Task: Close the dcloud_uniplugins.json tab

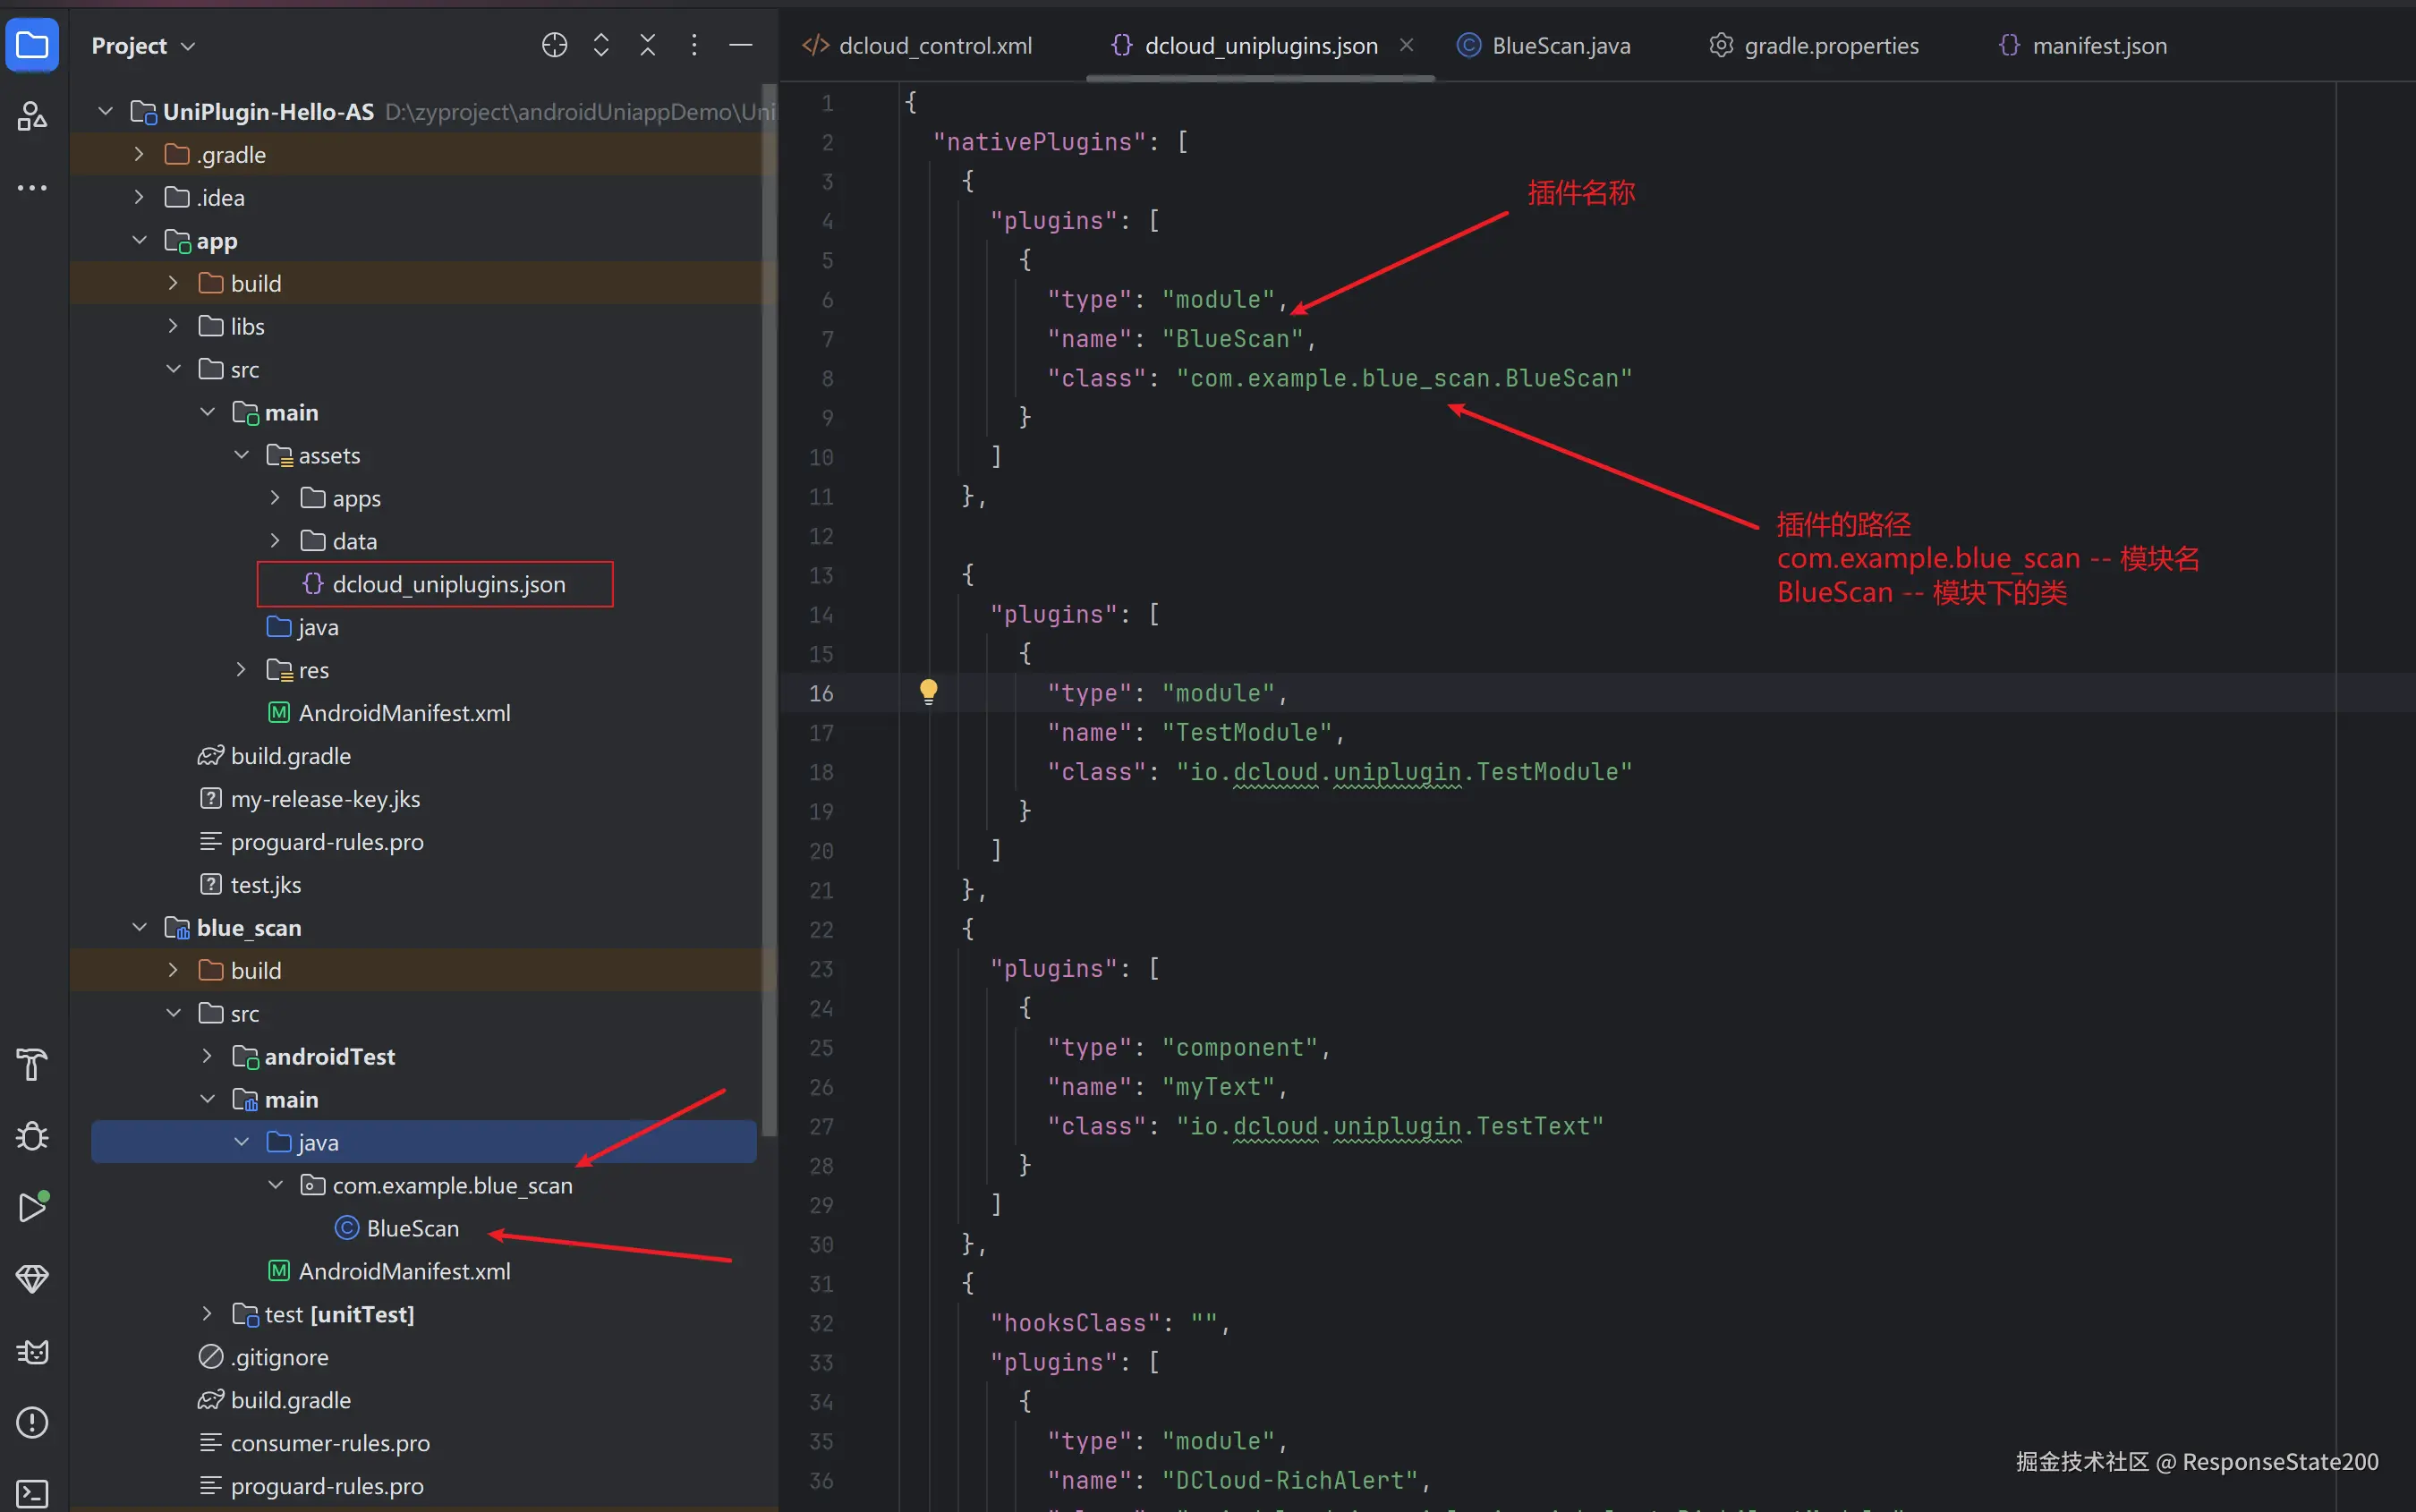Action: tap(1406, 45)
